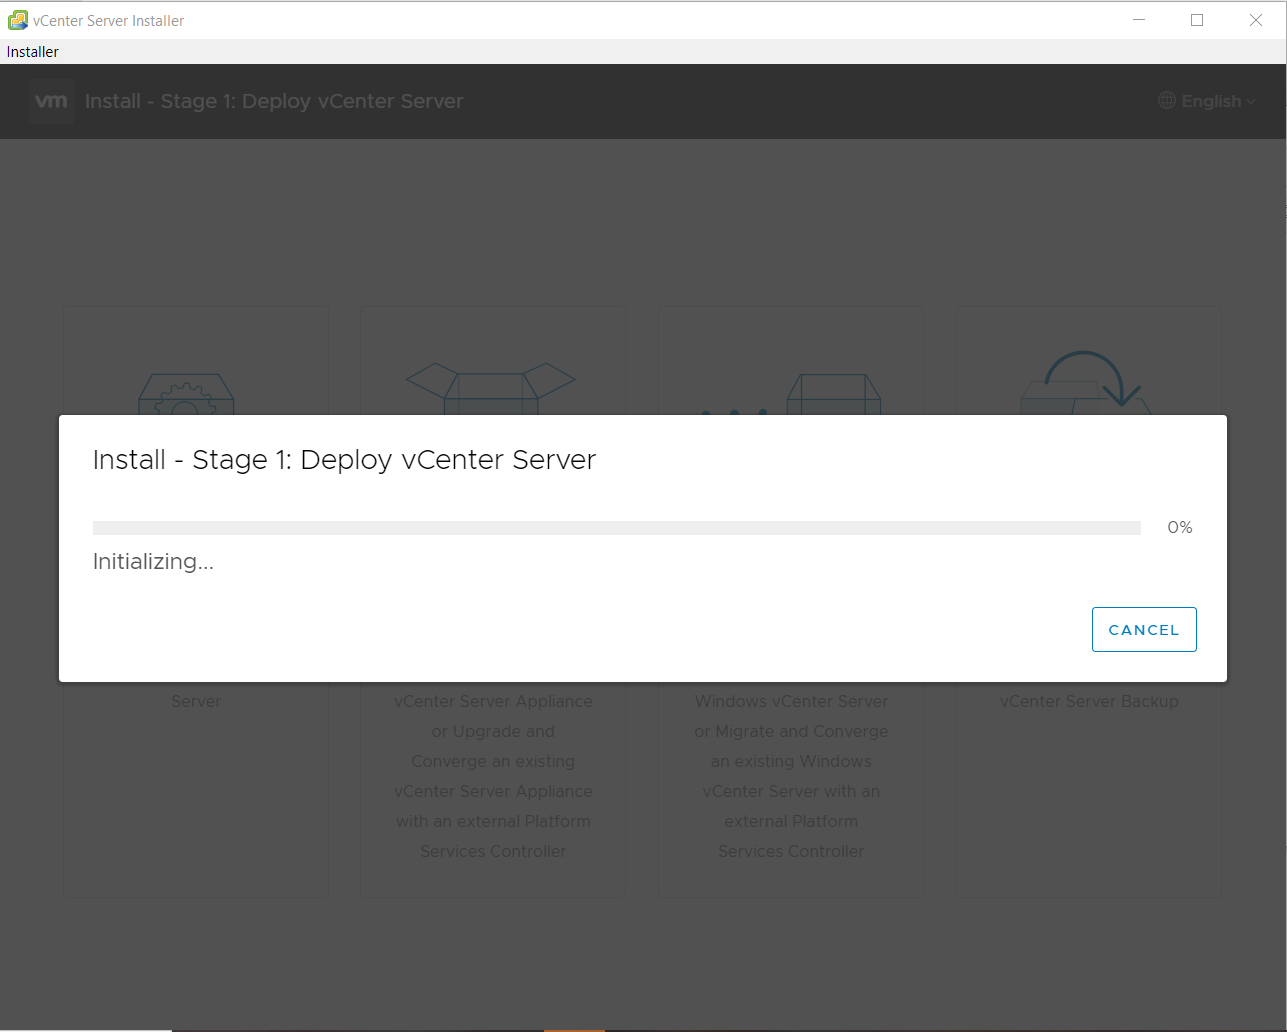Open the English language dropdown
The image size is (1287, 1032).
[1207, 101]
